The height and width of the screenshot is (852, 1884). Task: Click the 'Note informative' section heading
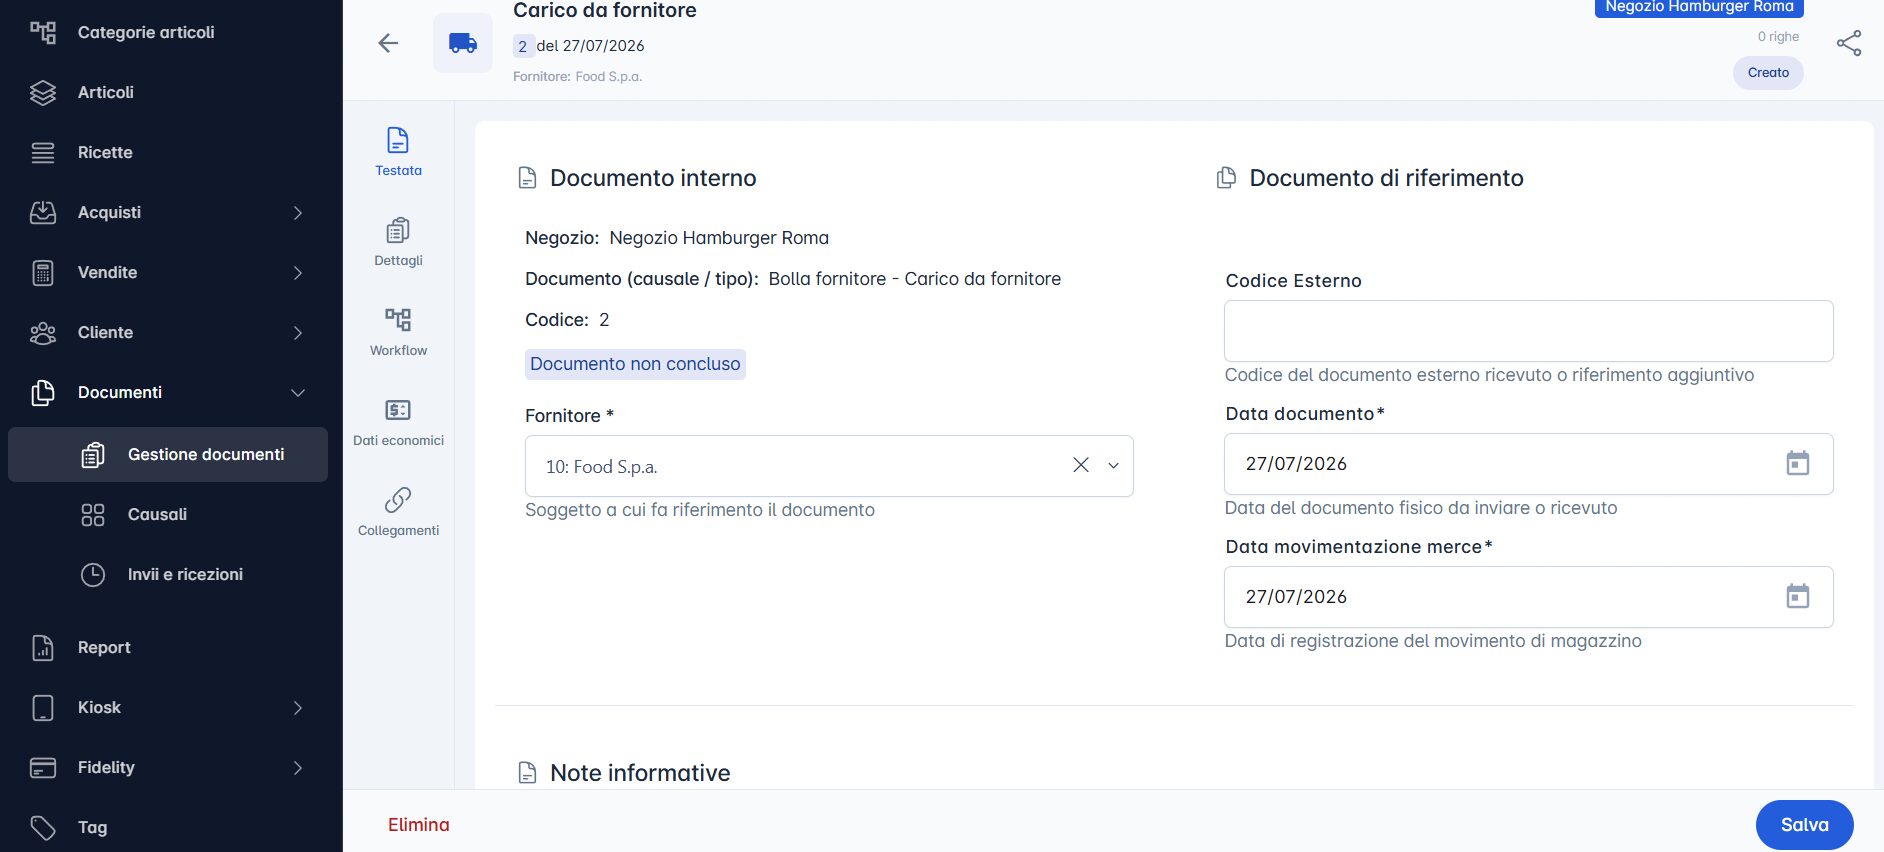pyautogui.click(x=640, y=773)
